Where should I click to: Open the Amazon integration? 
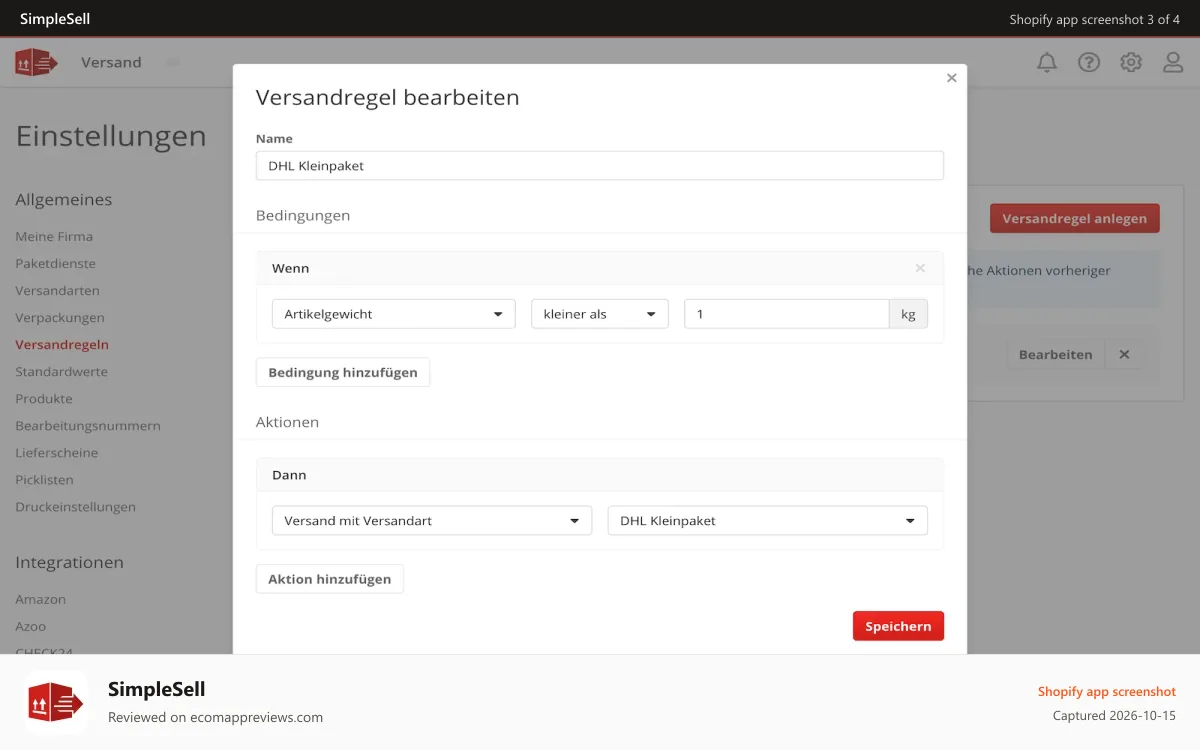point(40,600)
